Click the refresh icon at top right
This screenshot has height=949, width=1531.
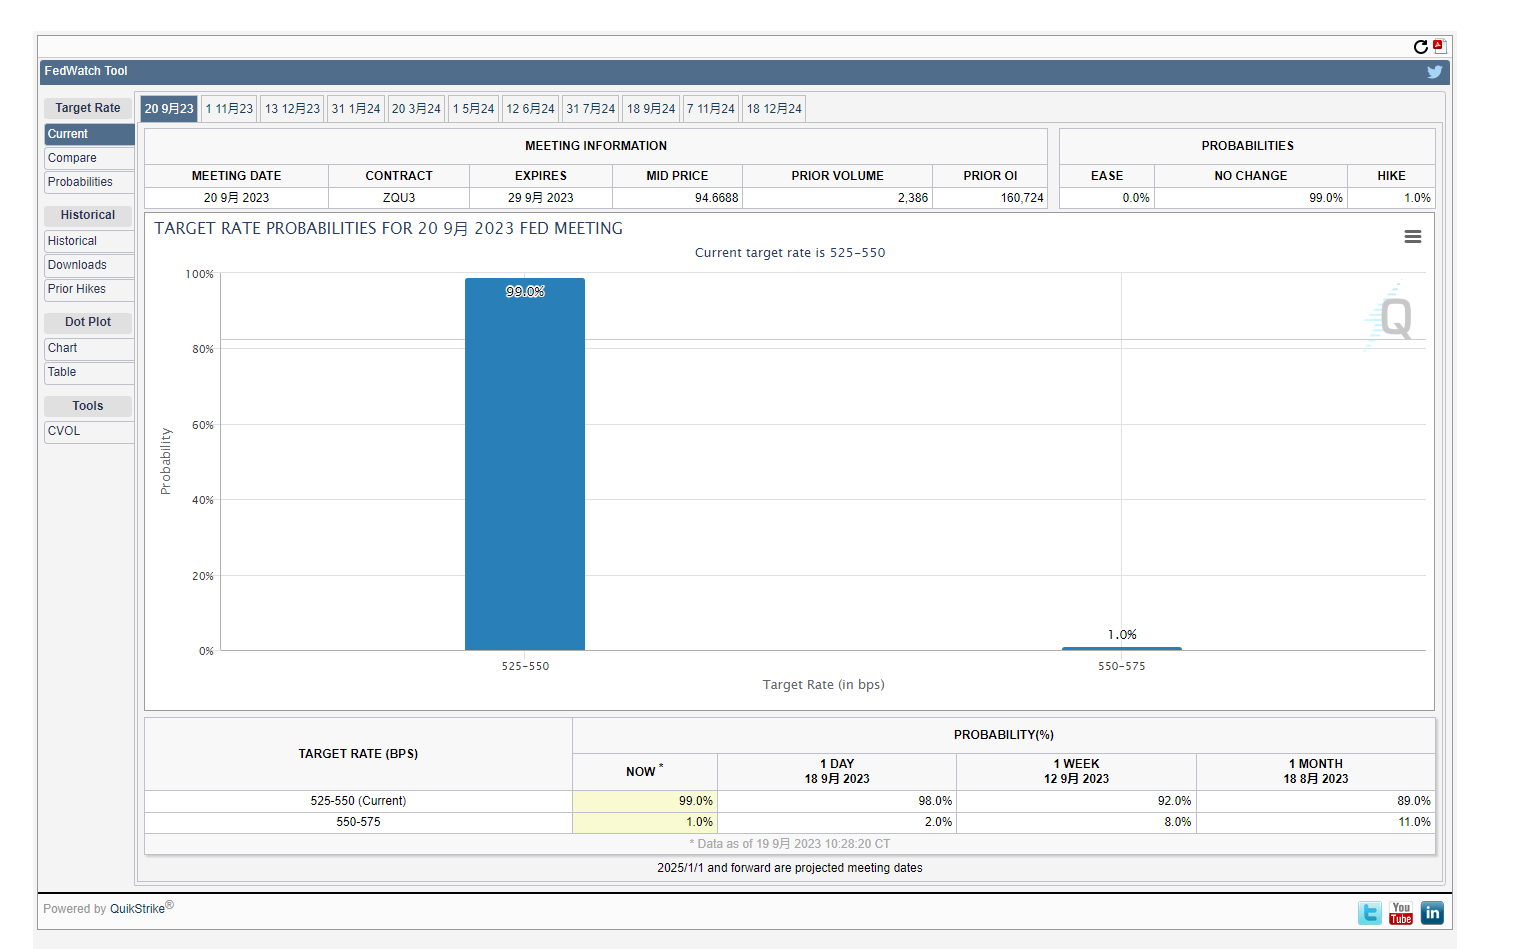click(1420, 47)
